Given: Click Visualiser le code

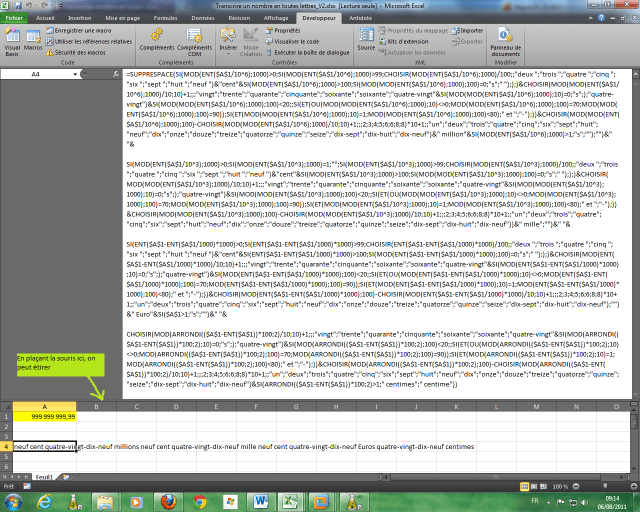Looking at the screenshot, I should (x=292, y=42).
